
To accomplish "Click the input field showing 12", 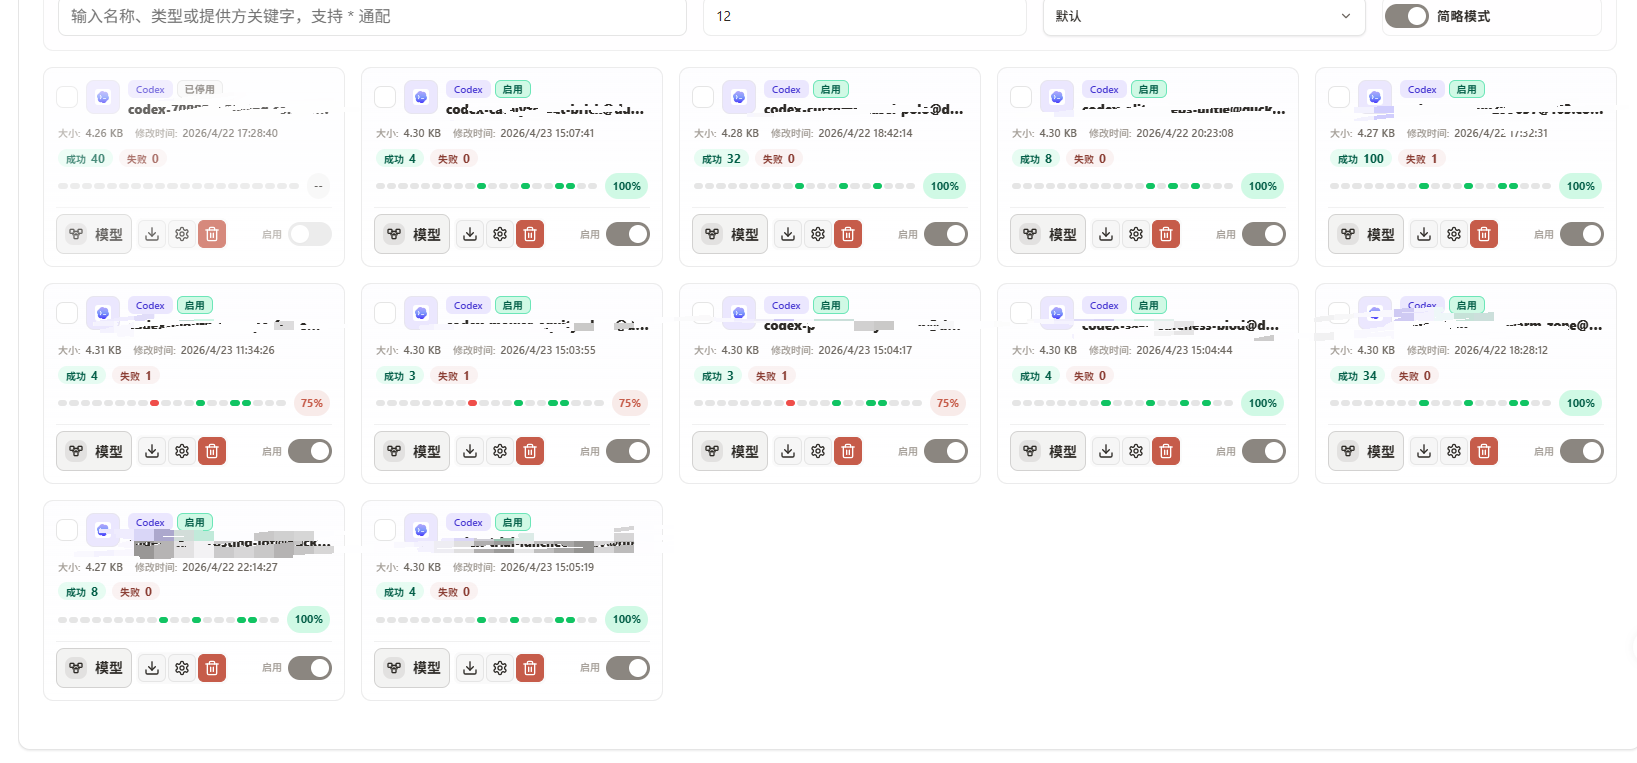I will coord(864,16).
